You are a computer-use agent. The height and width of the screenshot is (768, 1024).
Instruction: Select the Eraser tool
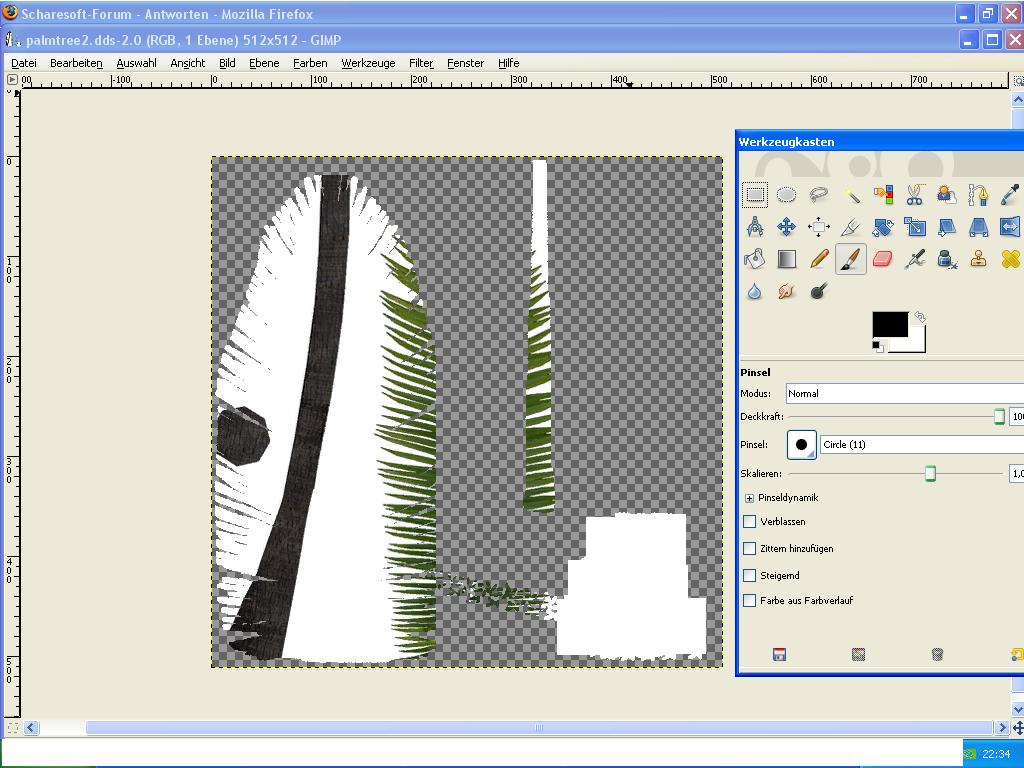(882, 259)
